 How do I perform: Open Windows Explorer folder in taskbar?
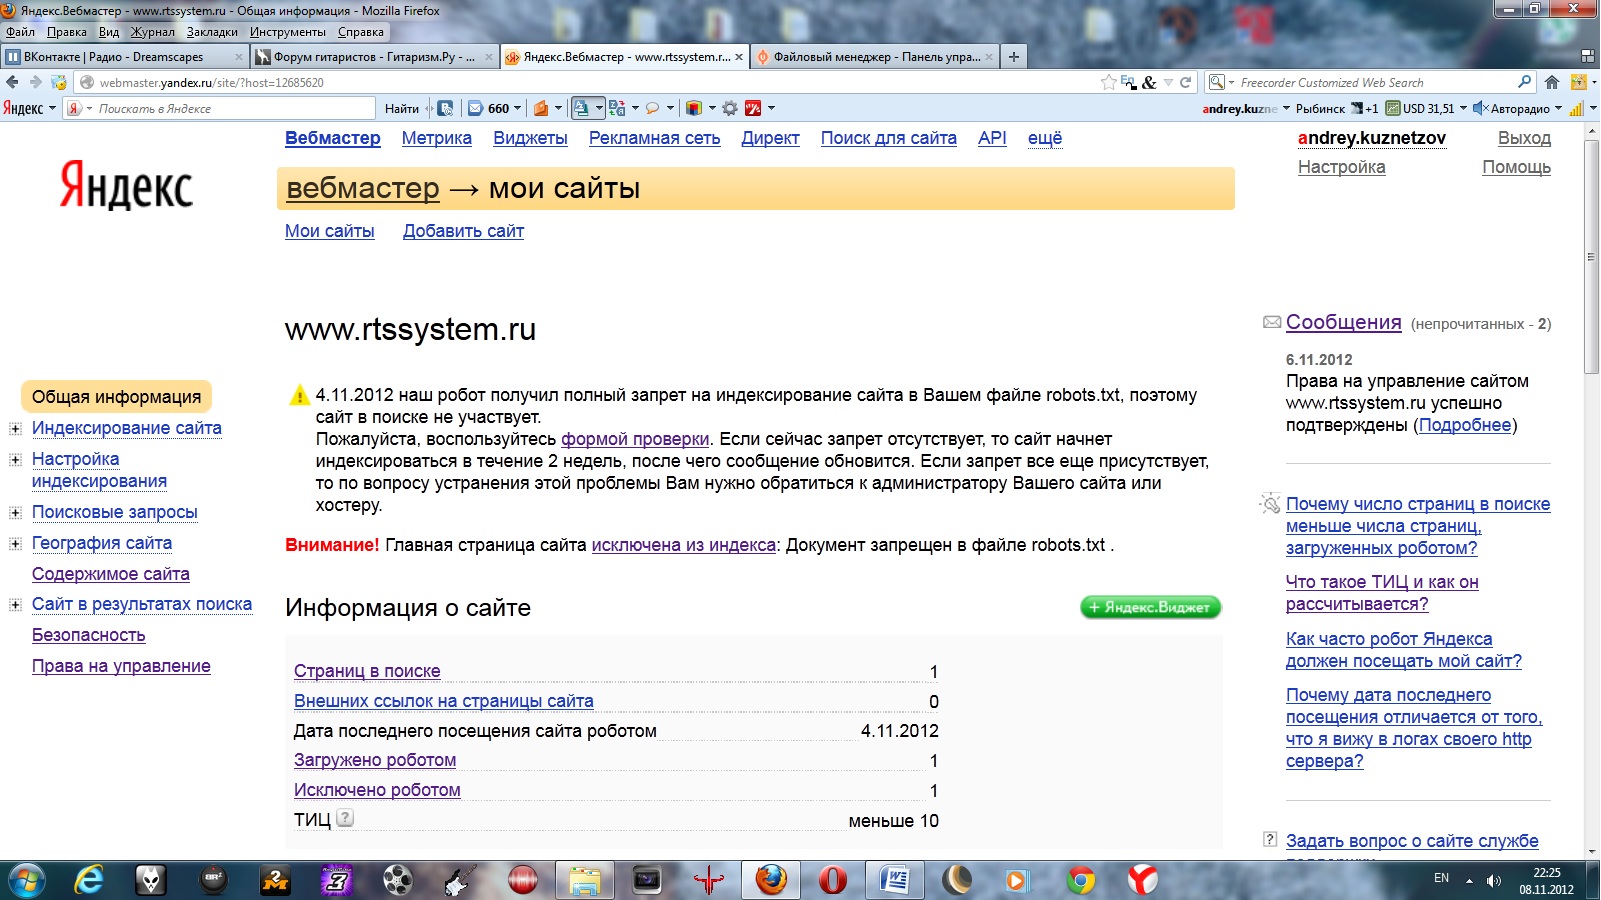(585, 880)
